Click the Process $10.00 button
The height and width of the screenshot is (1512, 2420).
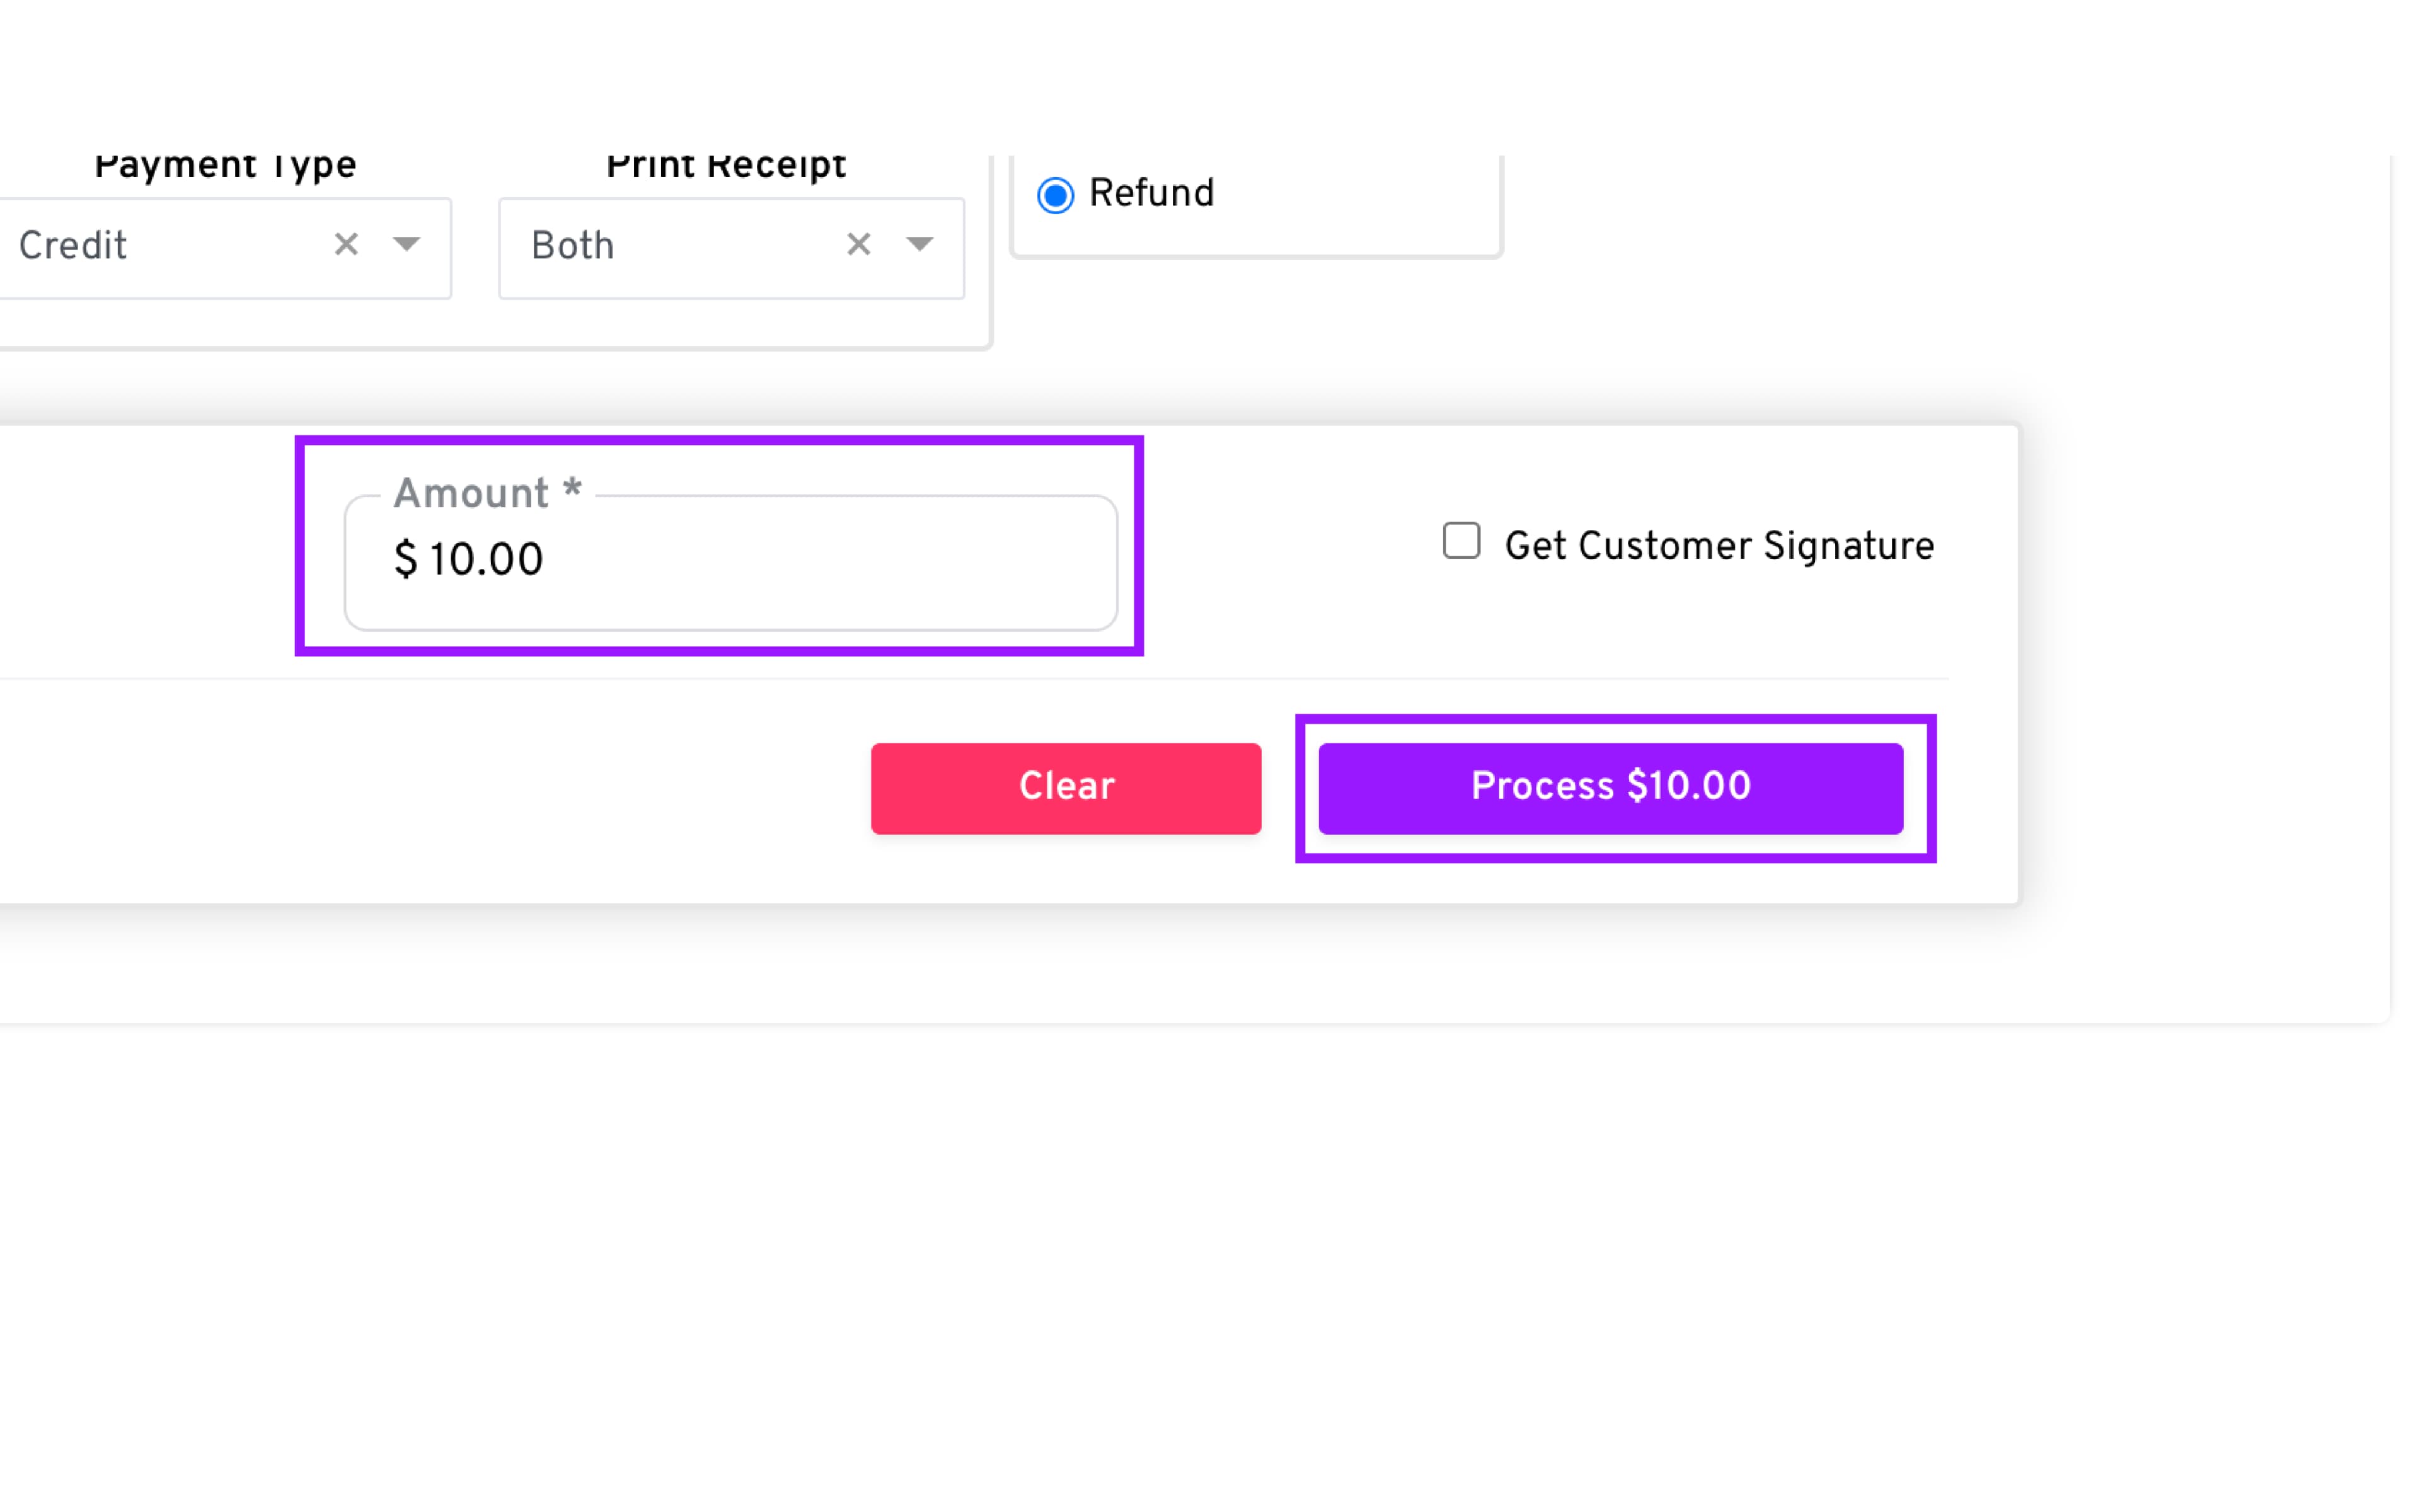click(x=1610, y=787)
